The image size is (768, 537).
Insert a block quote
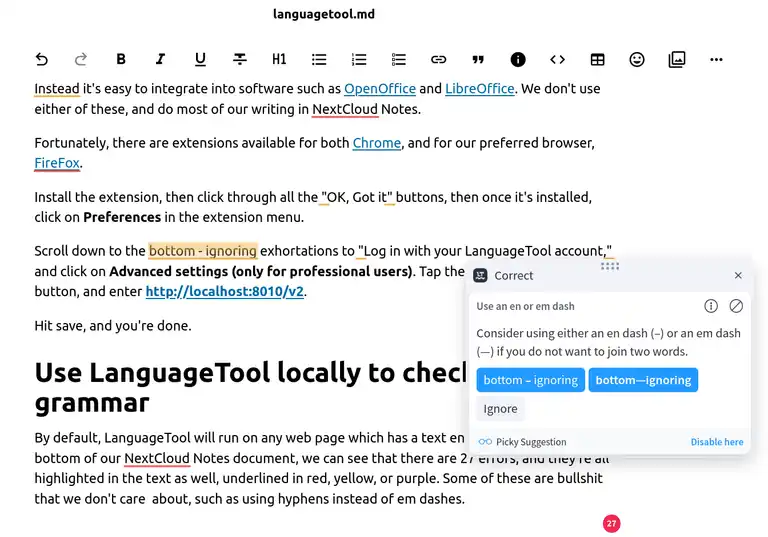[x=478, y=59]
